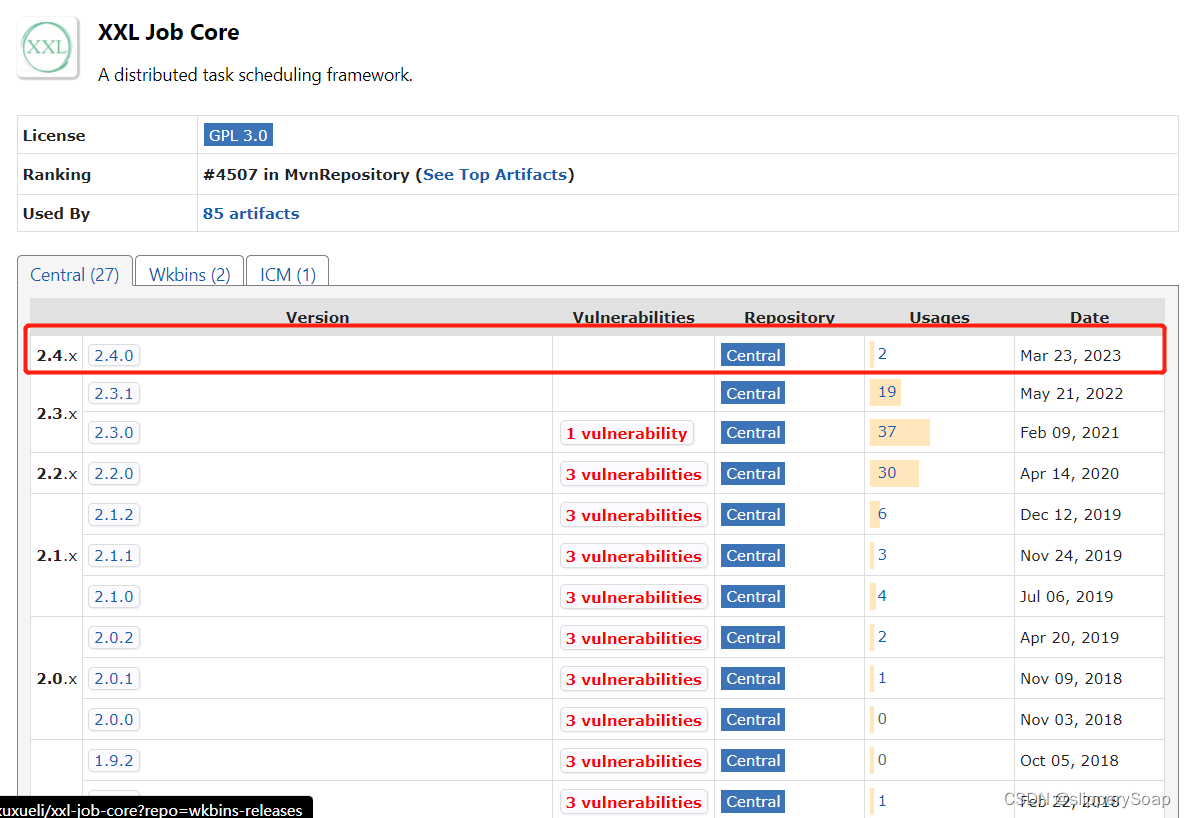Click the Central badge in the 2.3.1 row
Screen dimensions: 1186x818
[753, 393]
